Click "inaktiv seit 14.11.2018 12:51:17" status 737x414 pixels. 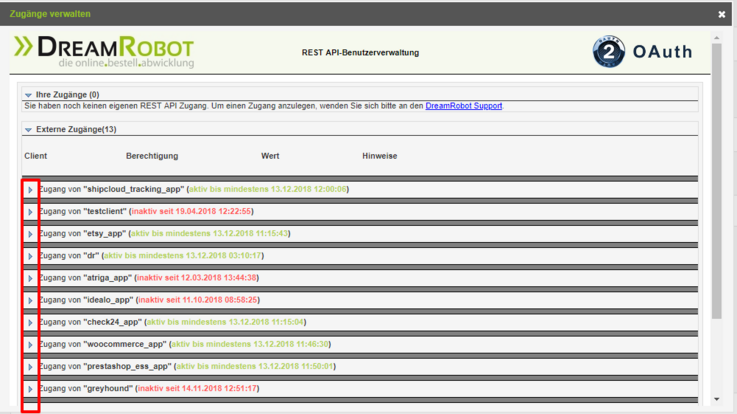pyautogui.click(x=197, y=388)
